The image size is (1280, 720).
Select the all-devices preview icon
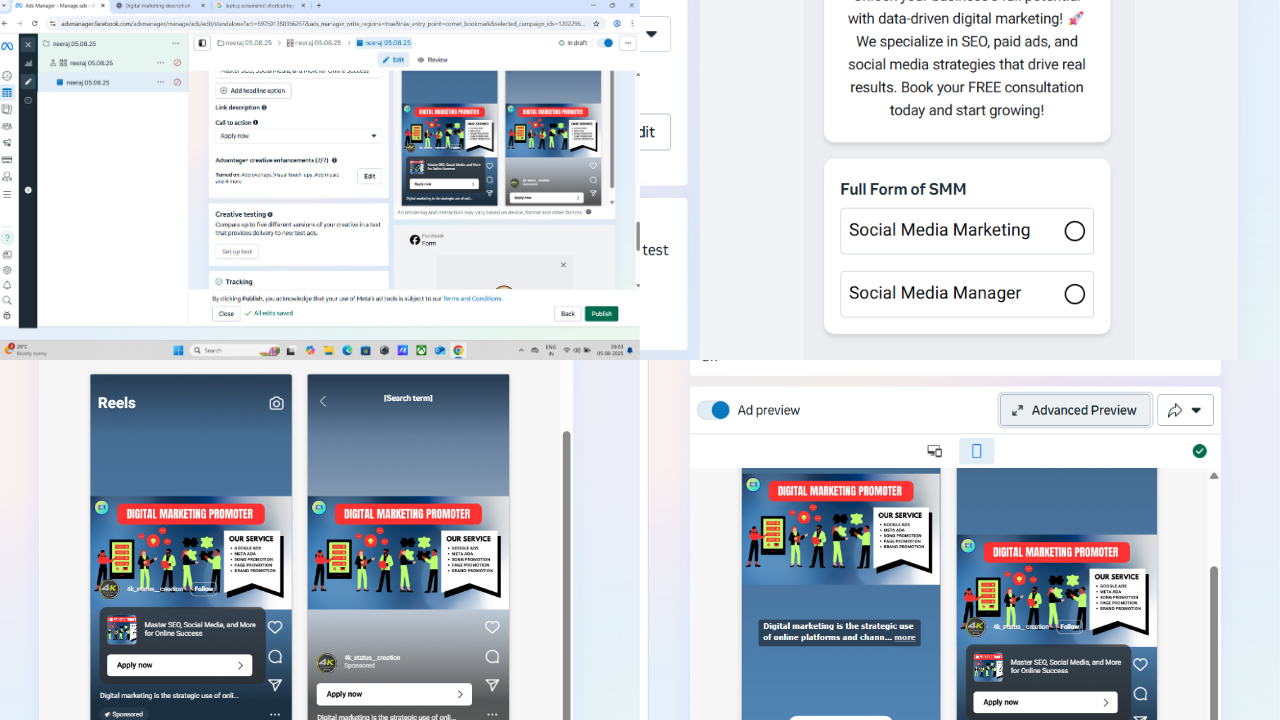point(934,451)
